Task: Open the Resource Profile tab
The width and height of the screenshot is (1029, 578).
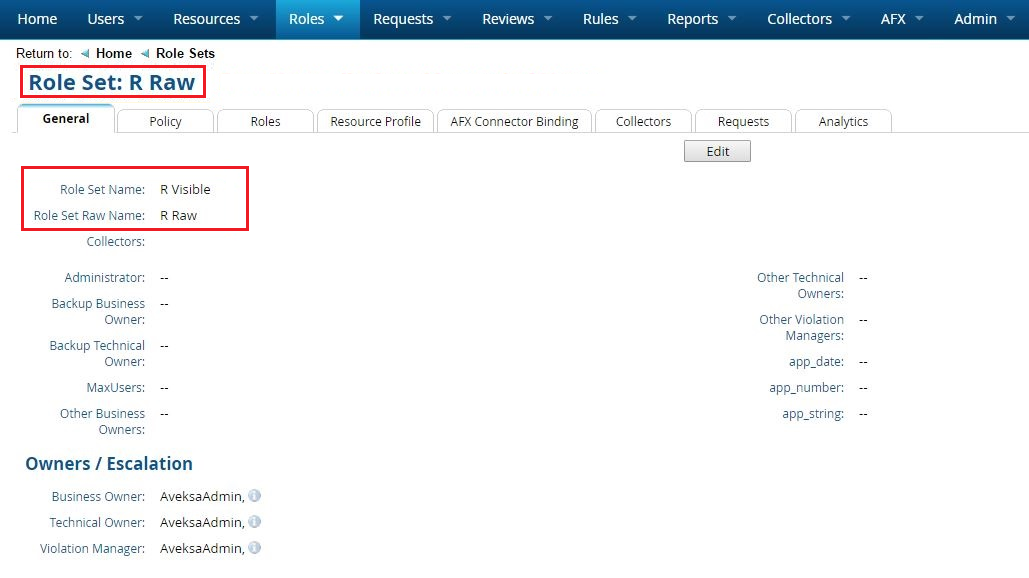Action: click(375, 121)
